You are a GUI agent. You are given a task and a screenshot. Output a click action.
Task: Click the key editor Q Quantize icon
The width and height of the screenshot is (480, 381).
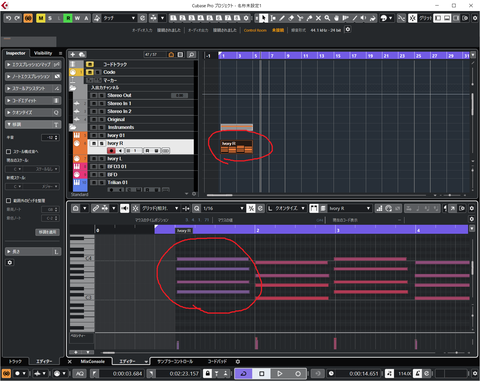point(197,208)
